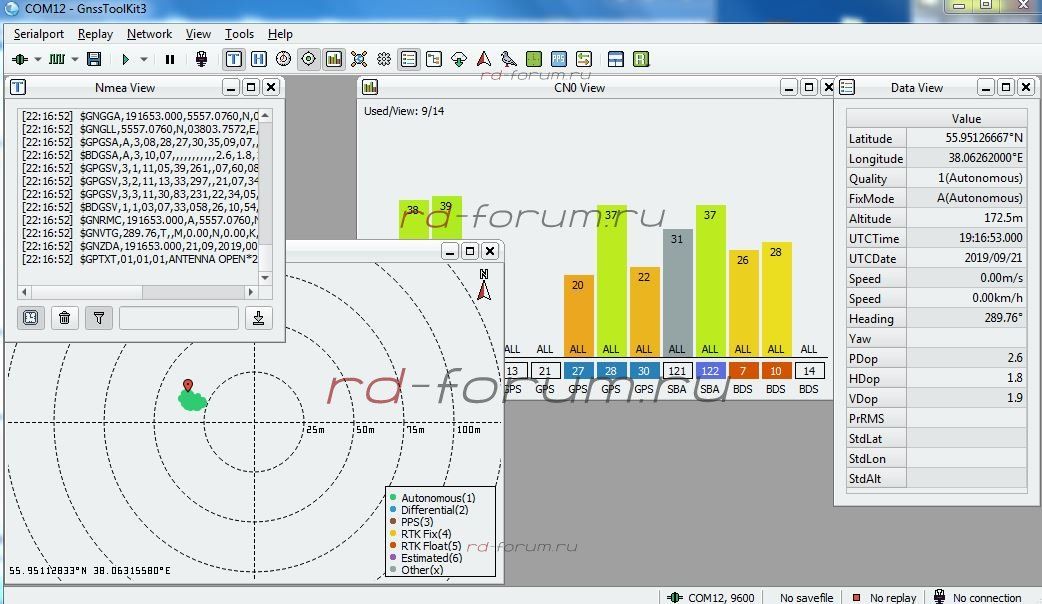
Task: Click the Altitude value 172.5m
Action: coord(1003,218)
